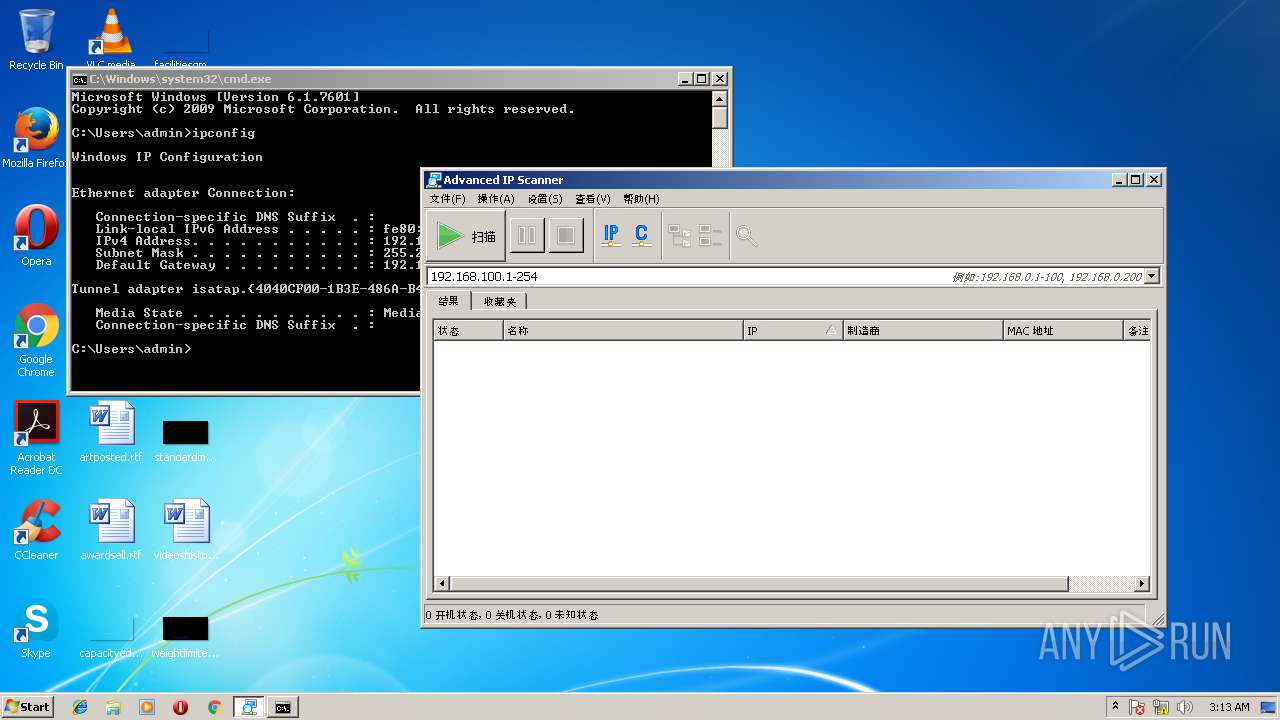
Task: Sort by the 备注 column header
Action: 1137,330
